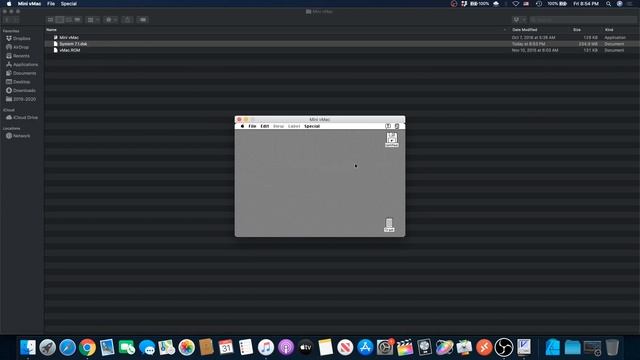
Task: Open Google Chrome from the Dock
Action: point(87,347)
